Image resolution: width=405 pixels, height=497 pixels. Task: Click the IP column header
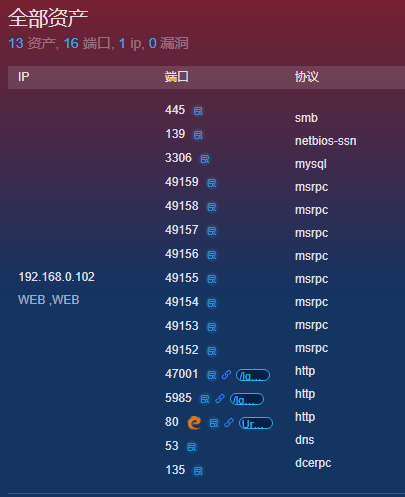[x=23, y=77]
